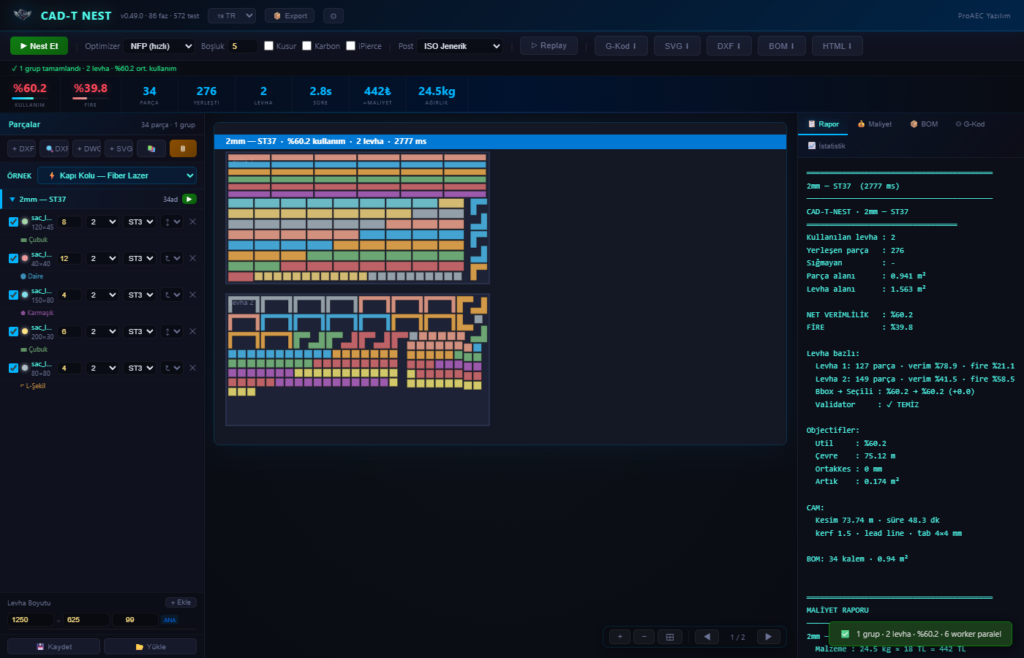Image resolution: width=1024 pixels, height=658 pixels.
Task: Go to the next sheet page
Action: point(768,636)
